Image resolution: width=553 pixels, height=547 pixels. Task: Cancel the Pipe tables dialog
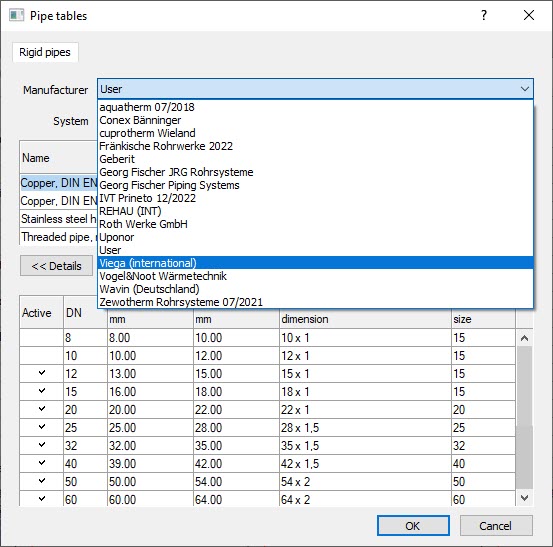(496, 526)
